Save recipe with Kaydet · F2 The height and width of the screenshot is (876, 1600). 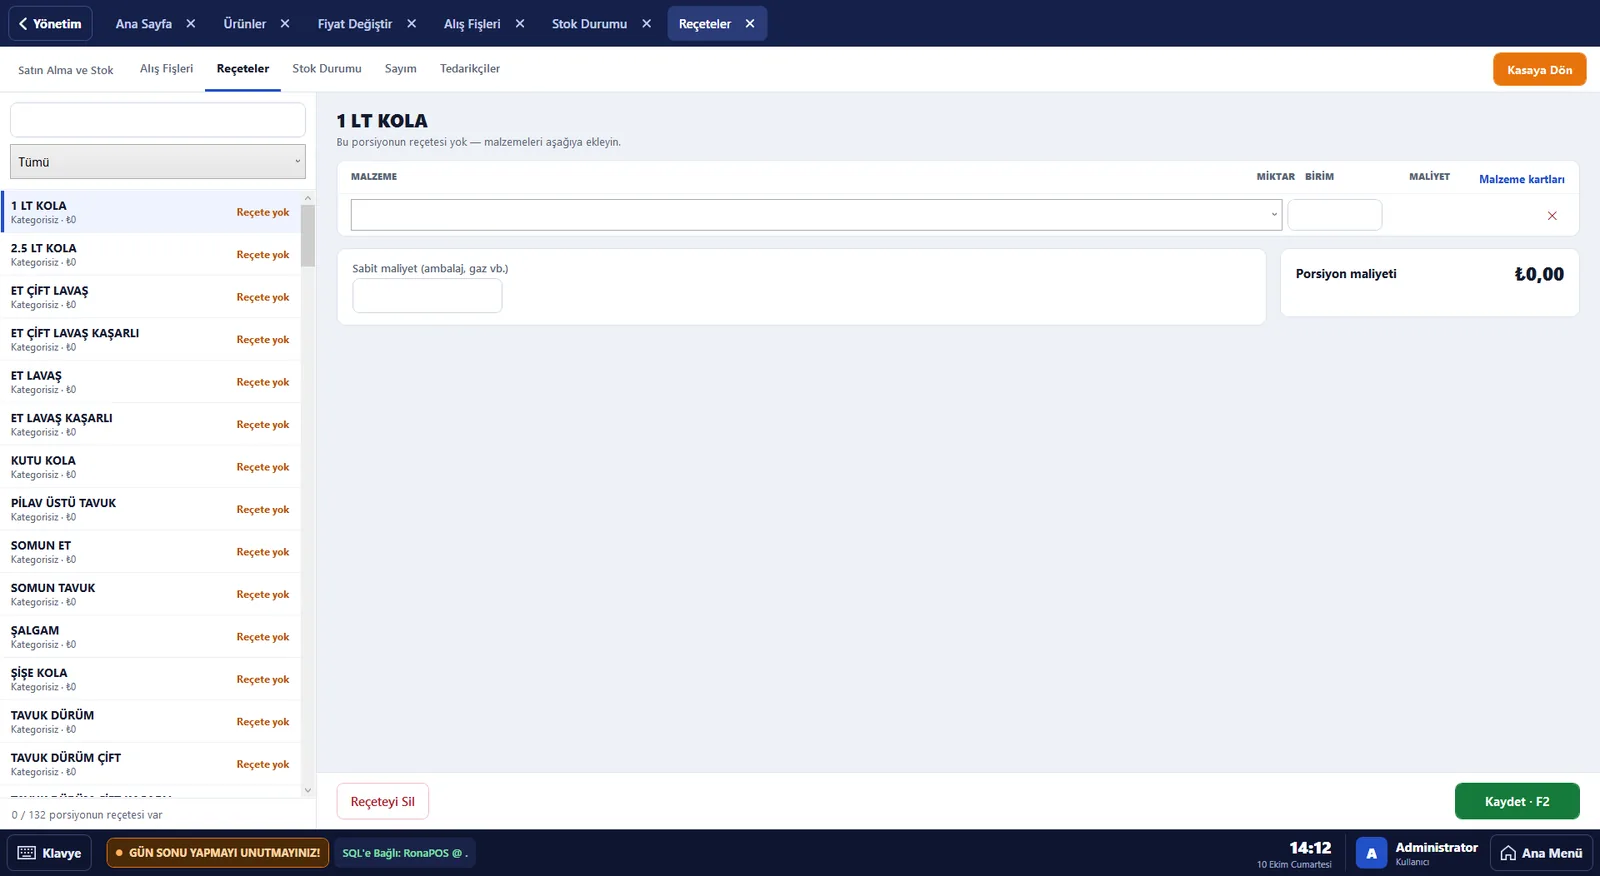point(1517,801)
